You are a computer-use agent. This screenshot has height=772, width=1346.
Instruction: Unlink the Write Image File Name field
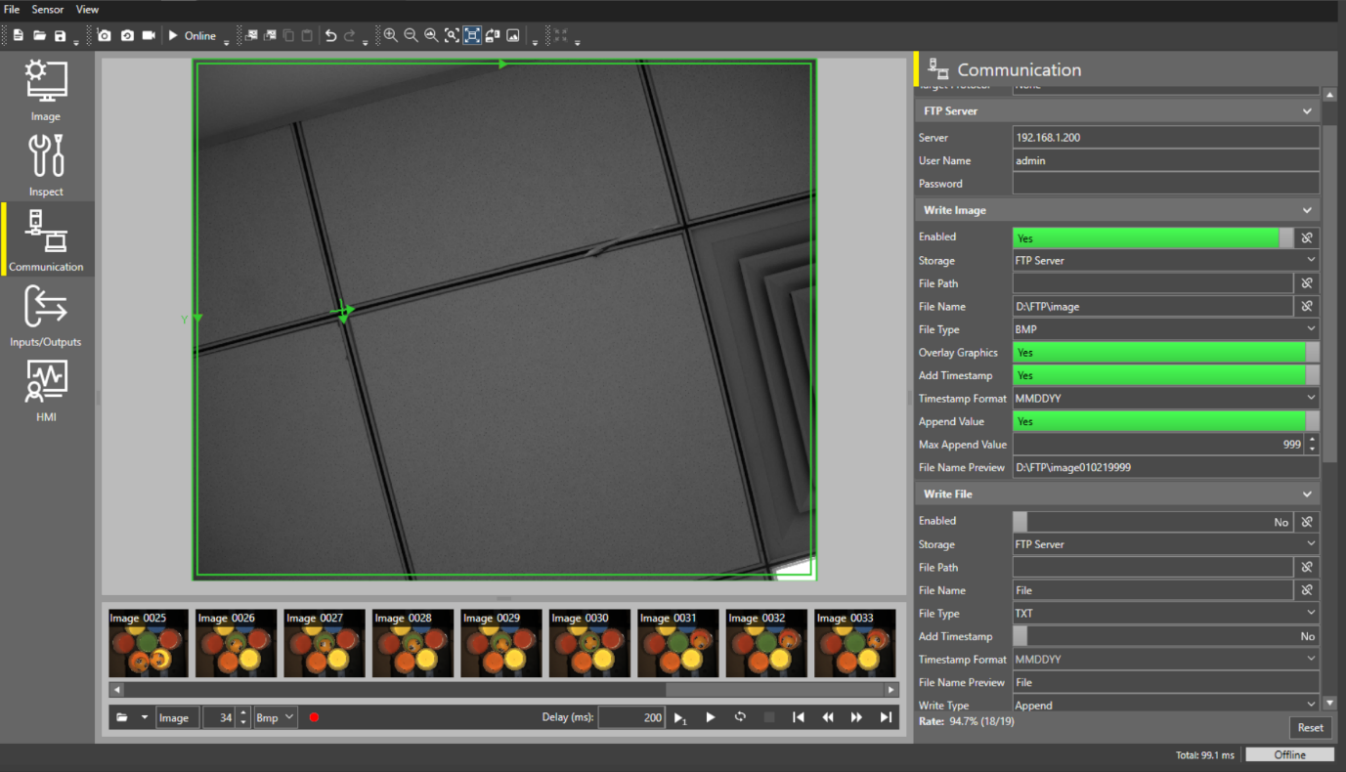coord(1307,307)
